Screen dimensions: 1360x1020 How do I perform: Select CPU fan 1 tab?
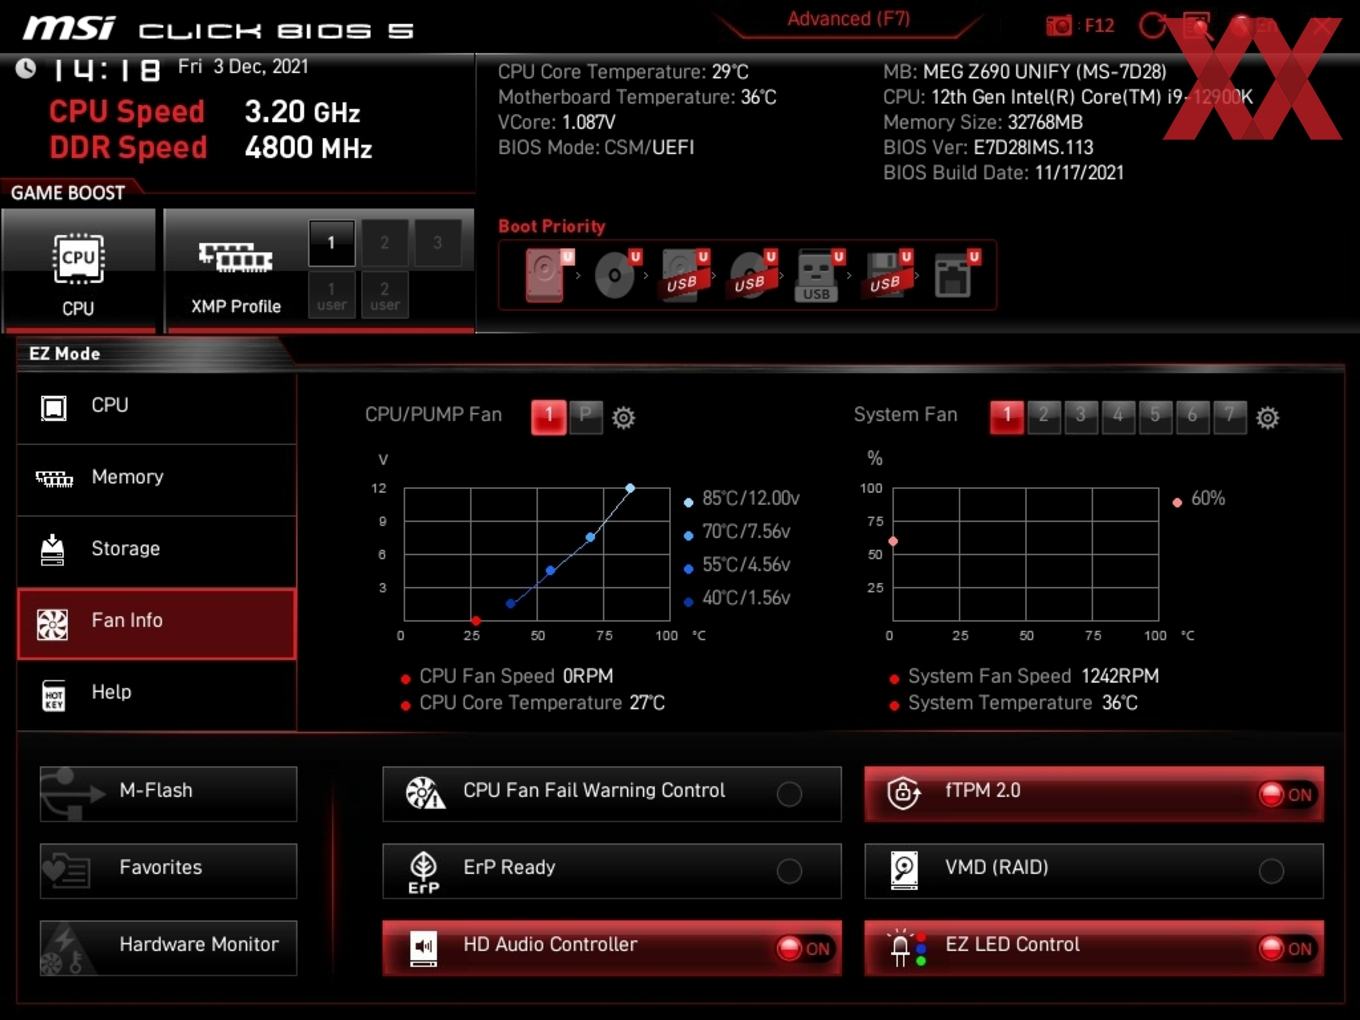click(x=549, y=416)
